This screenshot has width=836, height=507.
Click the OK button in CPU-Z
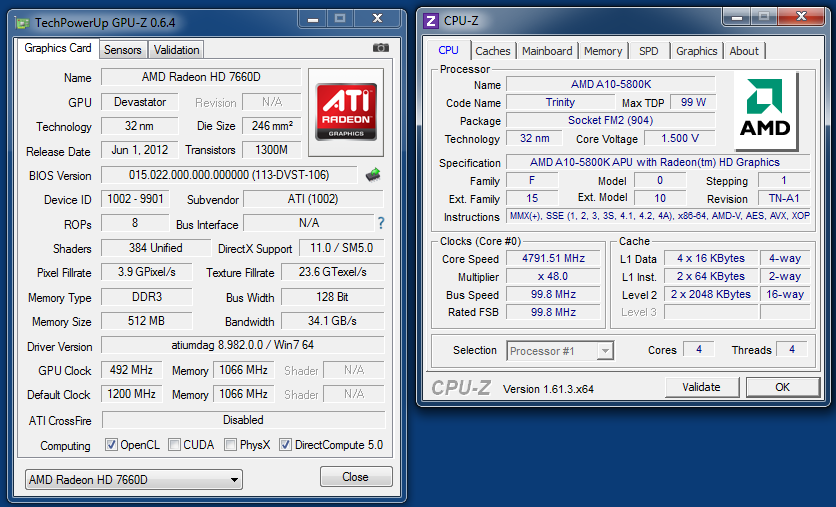(x=782, y=387)
